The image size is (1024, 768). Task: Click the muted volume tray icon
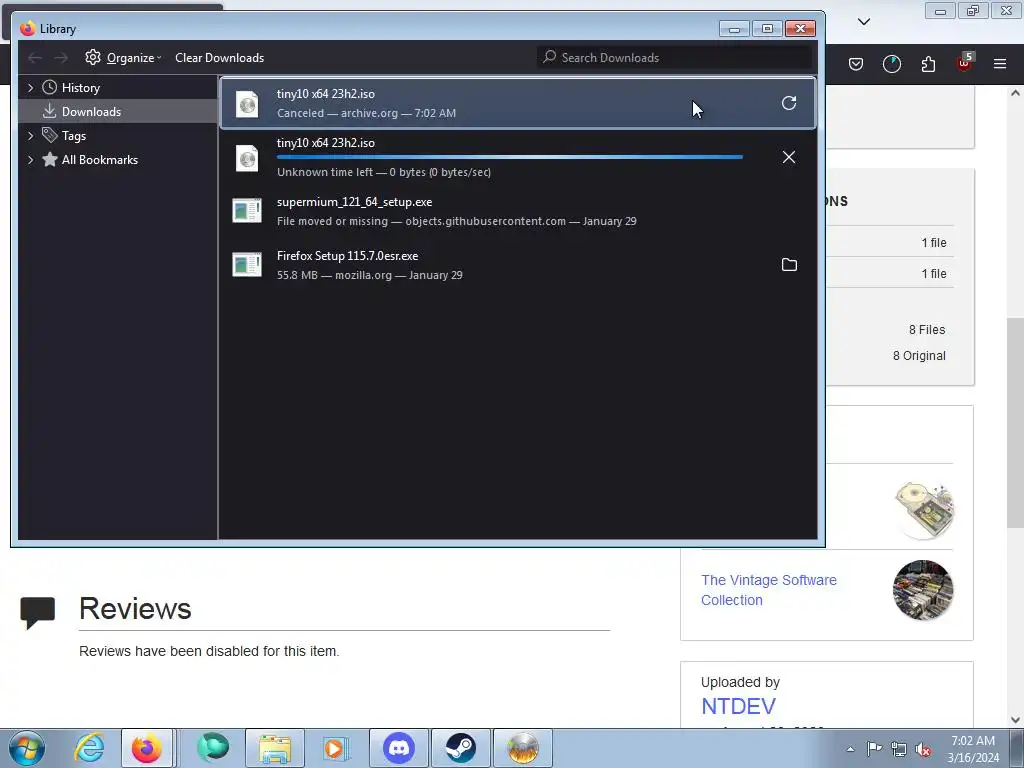click(x=923, y=749)
